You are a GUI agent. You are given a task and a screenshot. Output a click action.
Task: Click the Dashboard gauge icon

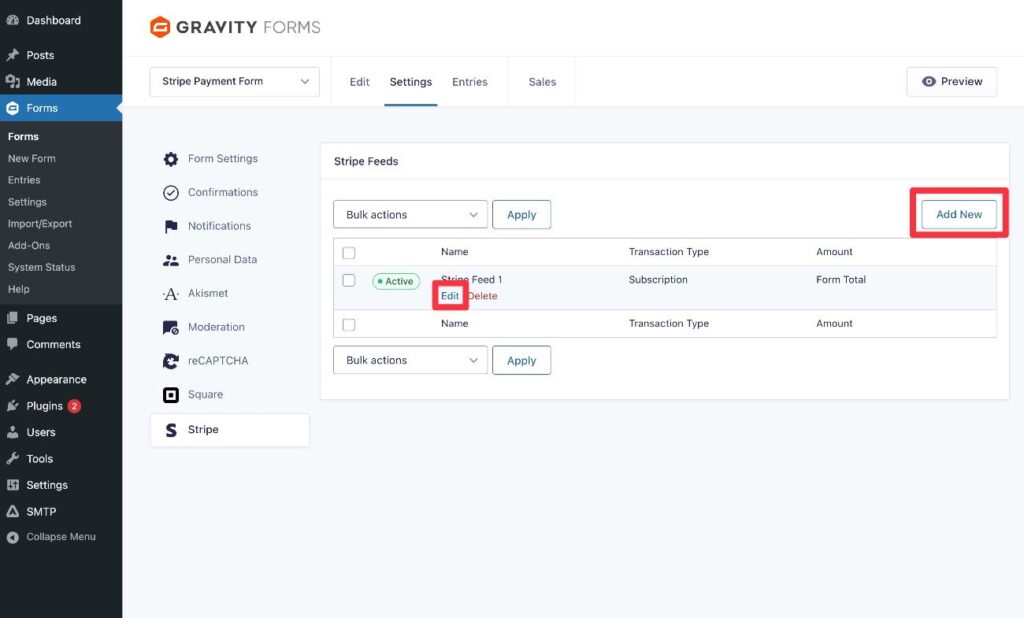coord(12,20)
